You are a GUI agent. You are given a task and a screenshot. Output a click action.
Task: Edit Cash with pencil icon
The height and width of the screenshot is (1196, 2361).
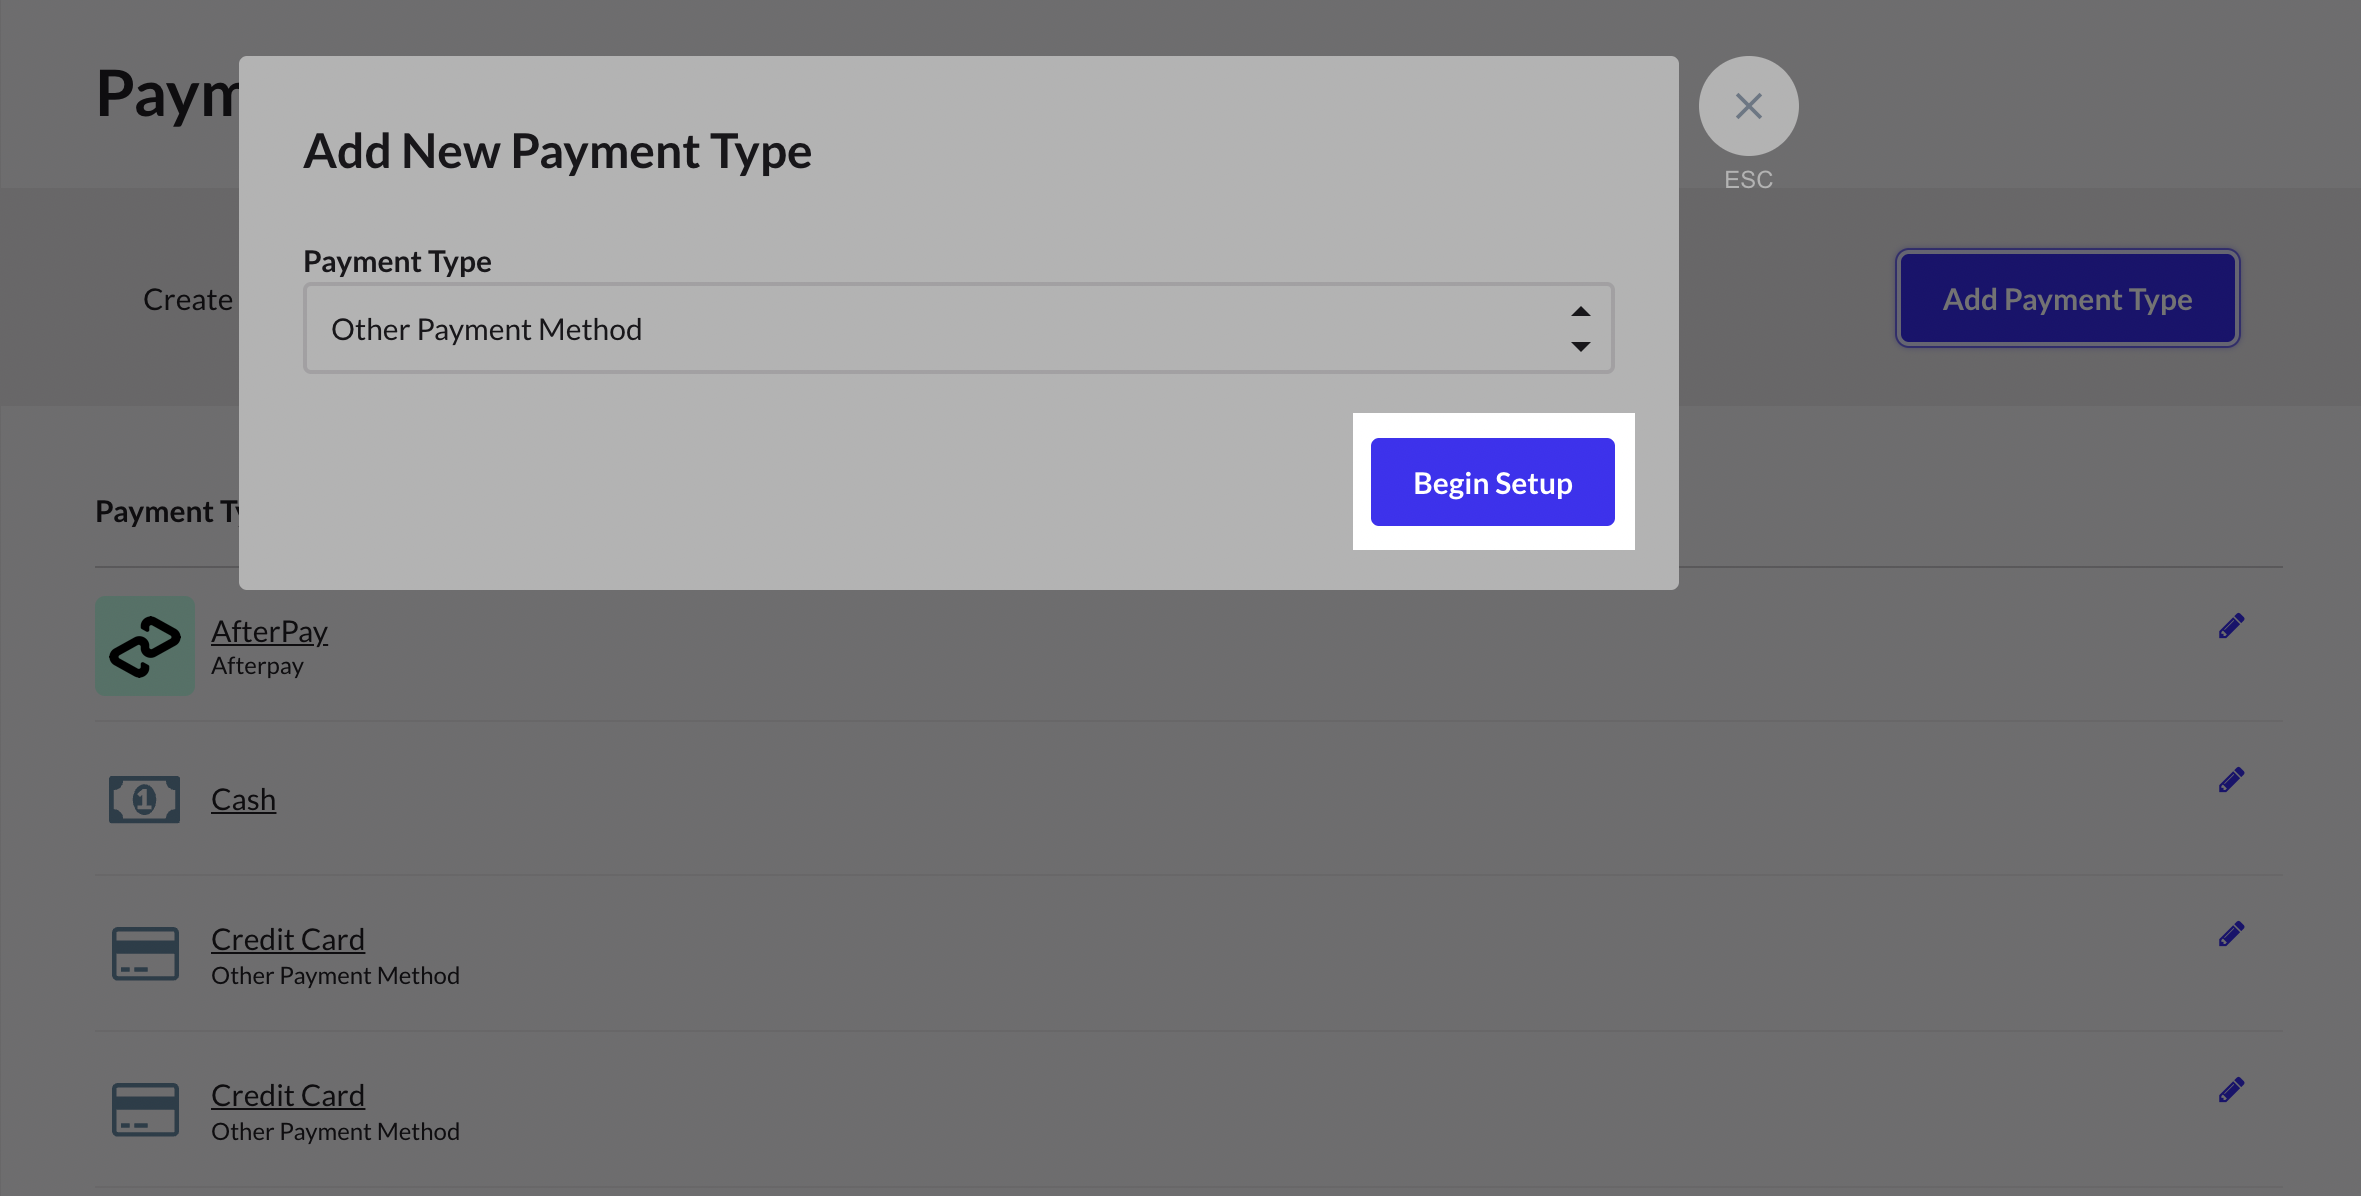pyautogui.click(x=2231, y=780)
